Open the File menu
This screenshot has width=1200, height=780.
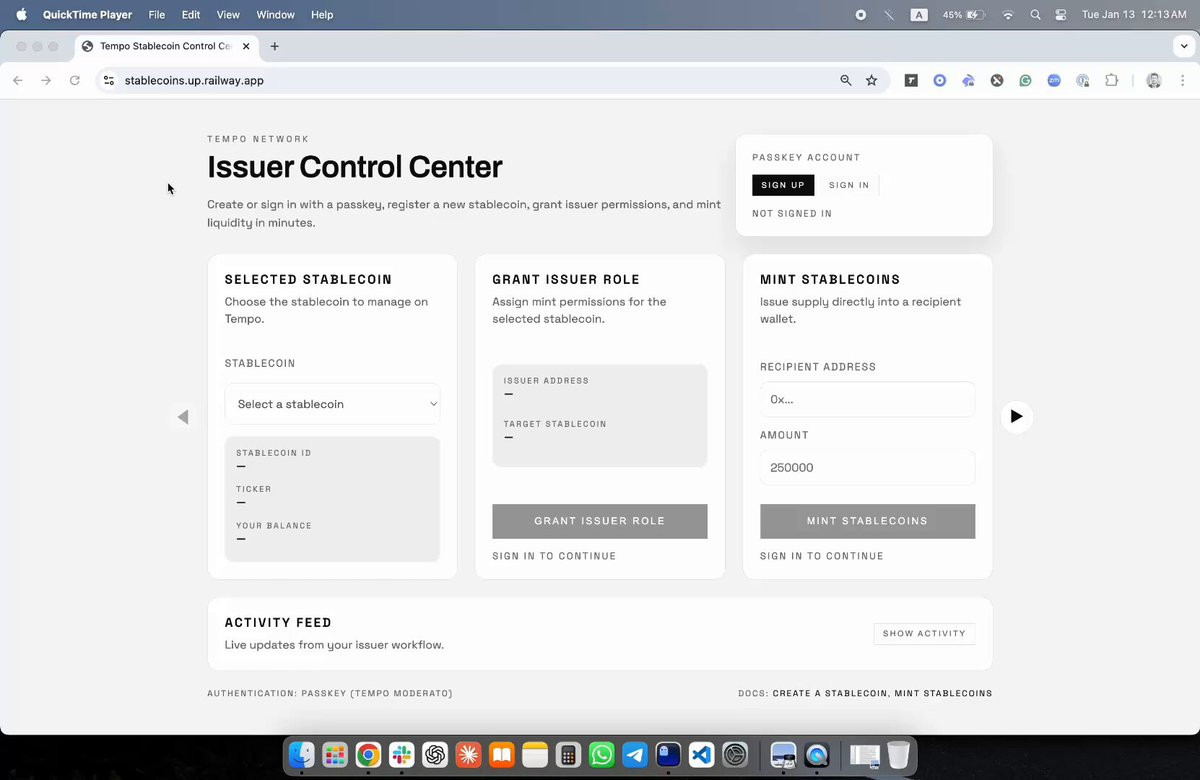[157, 15]
